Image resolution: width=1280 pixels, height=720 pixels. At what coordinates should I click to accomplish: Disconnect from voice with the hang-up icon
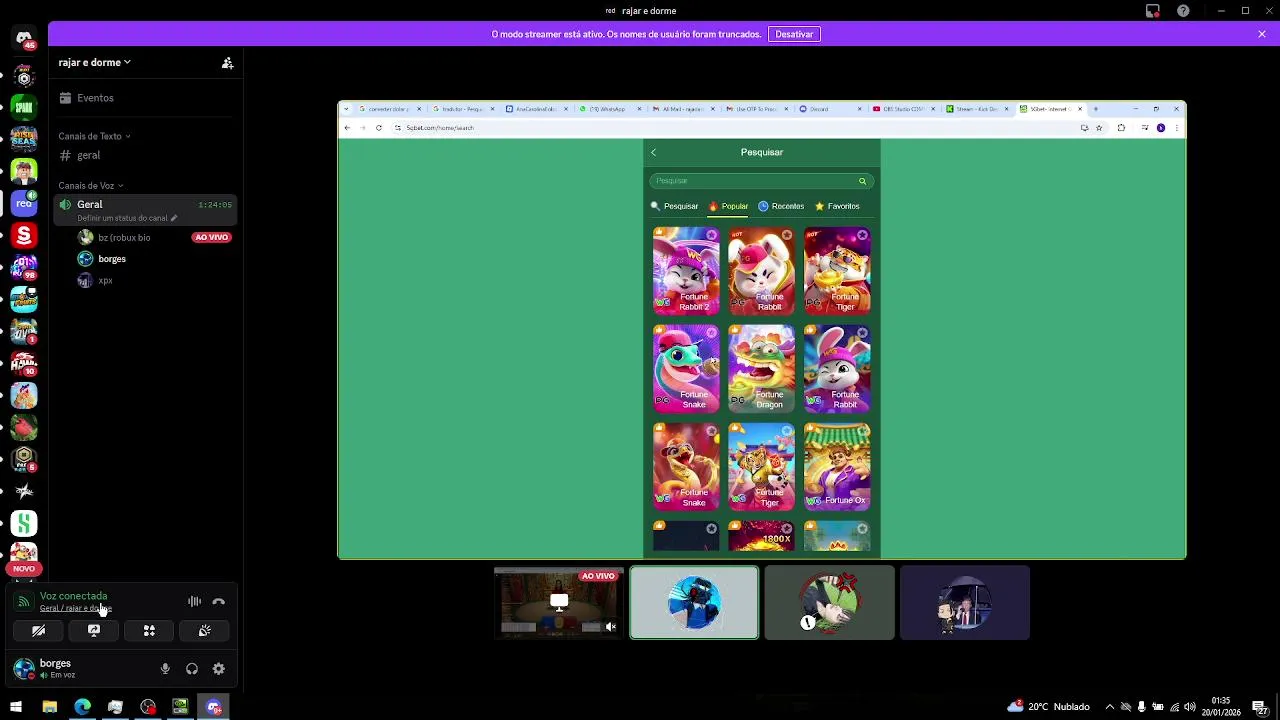(x=219, y=602)
